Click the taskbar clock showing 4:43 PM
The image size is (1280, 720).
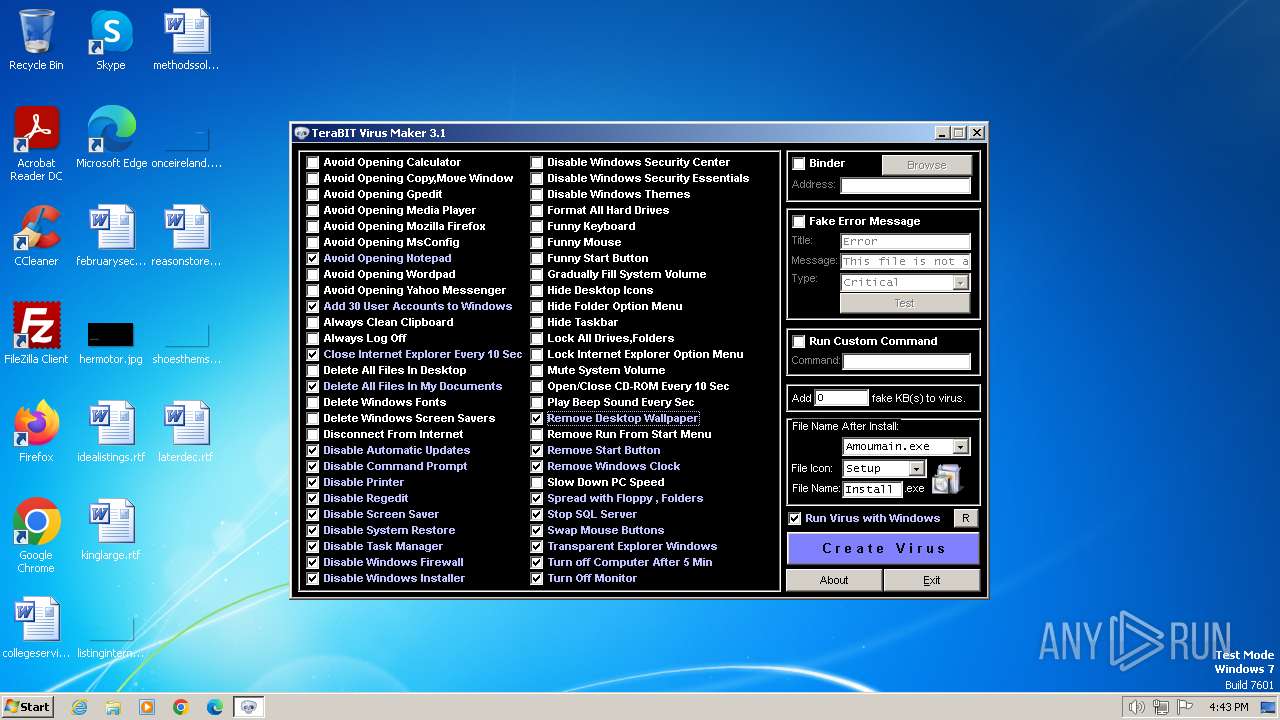[x=1228, y=707]
